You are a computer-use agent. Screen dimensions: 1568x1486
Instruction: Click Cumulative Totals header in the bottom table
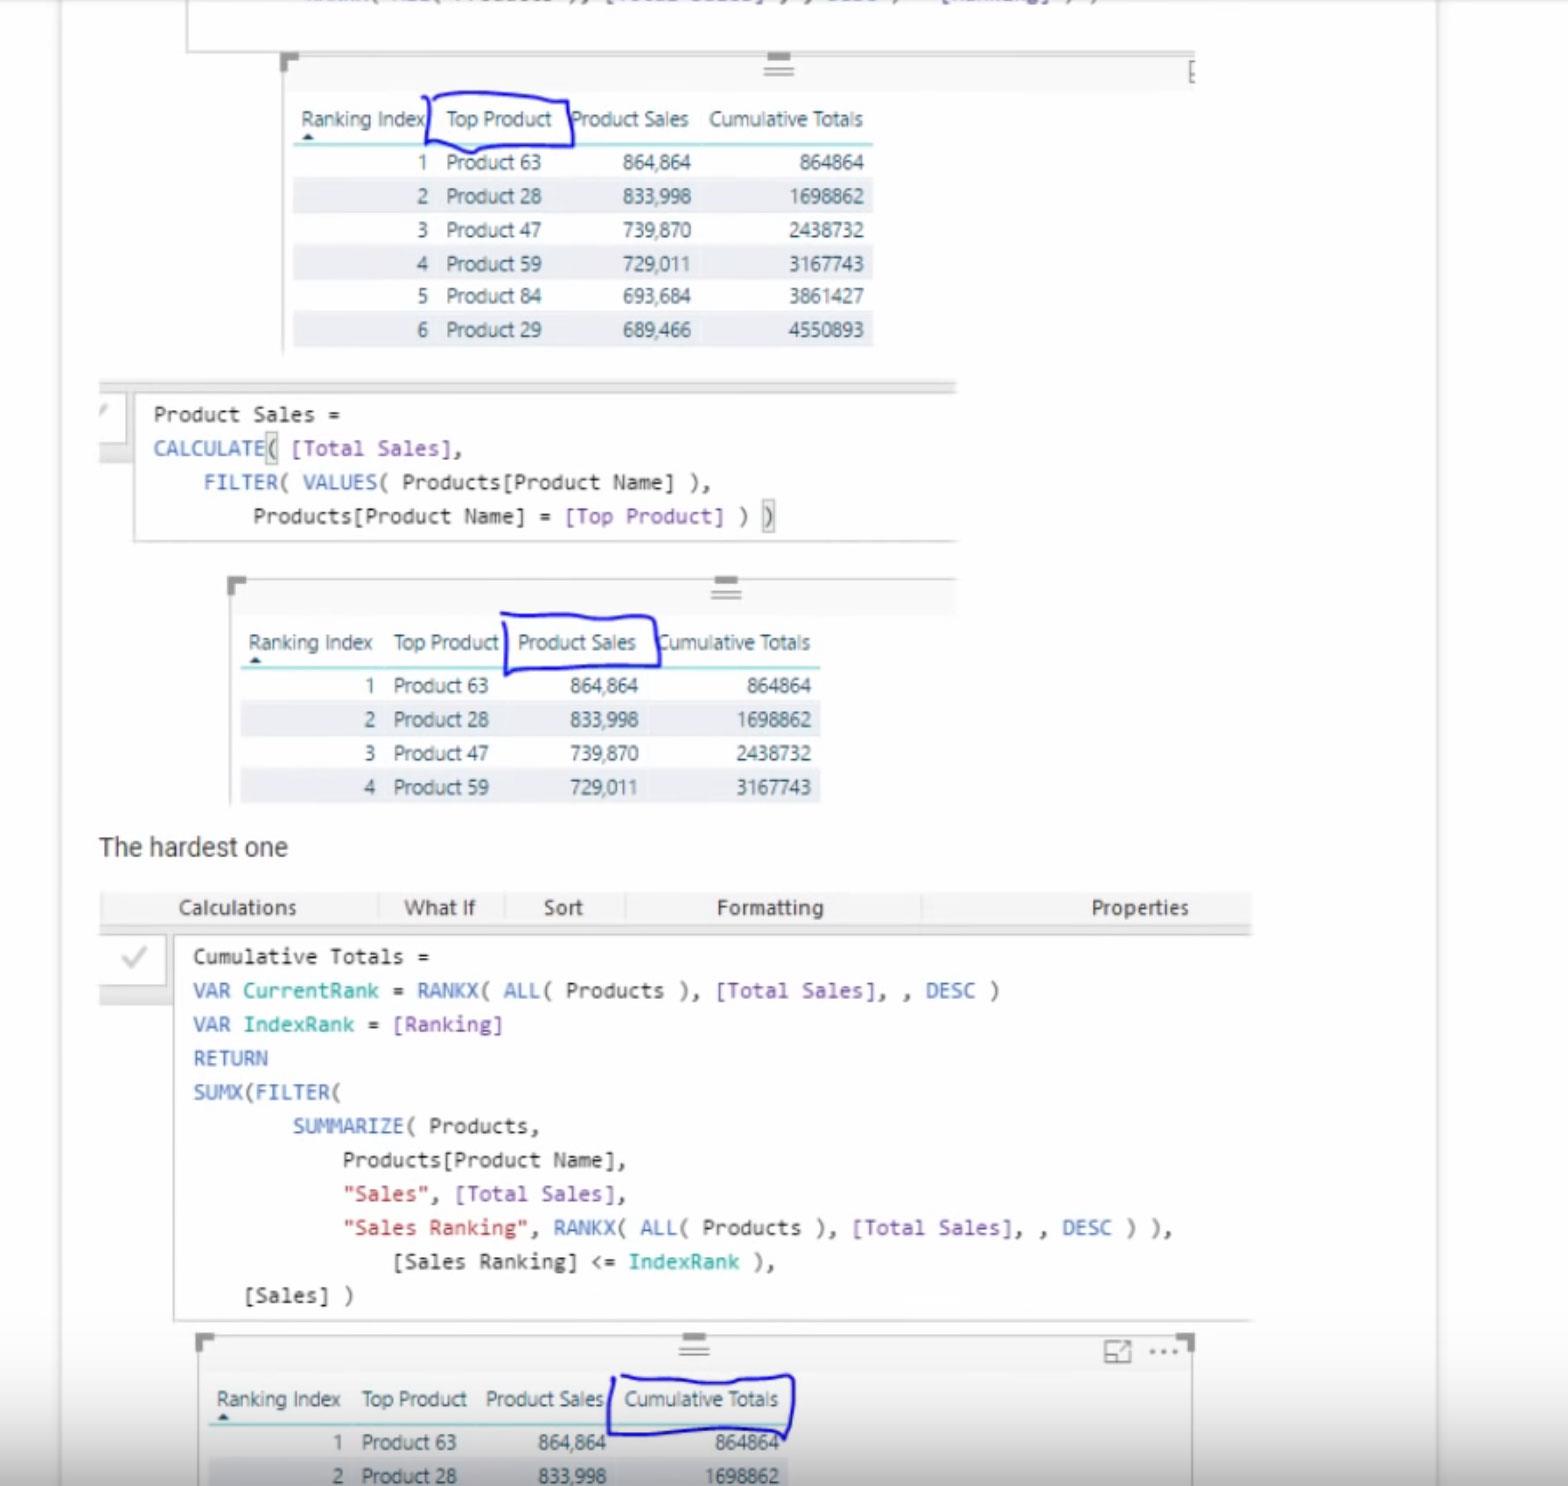tap(701, 1399)
